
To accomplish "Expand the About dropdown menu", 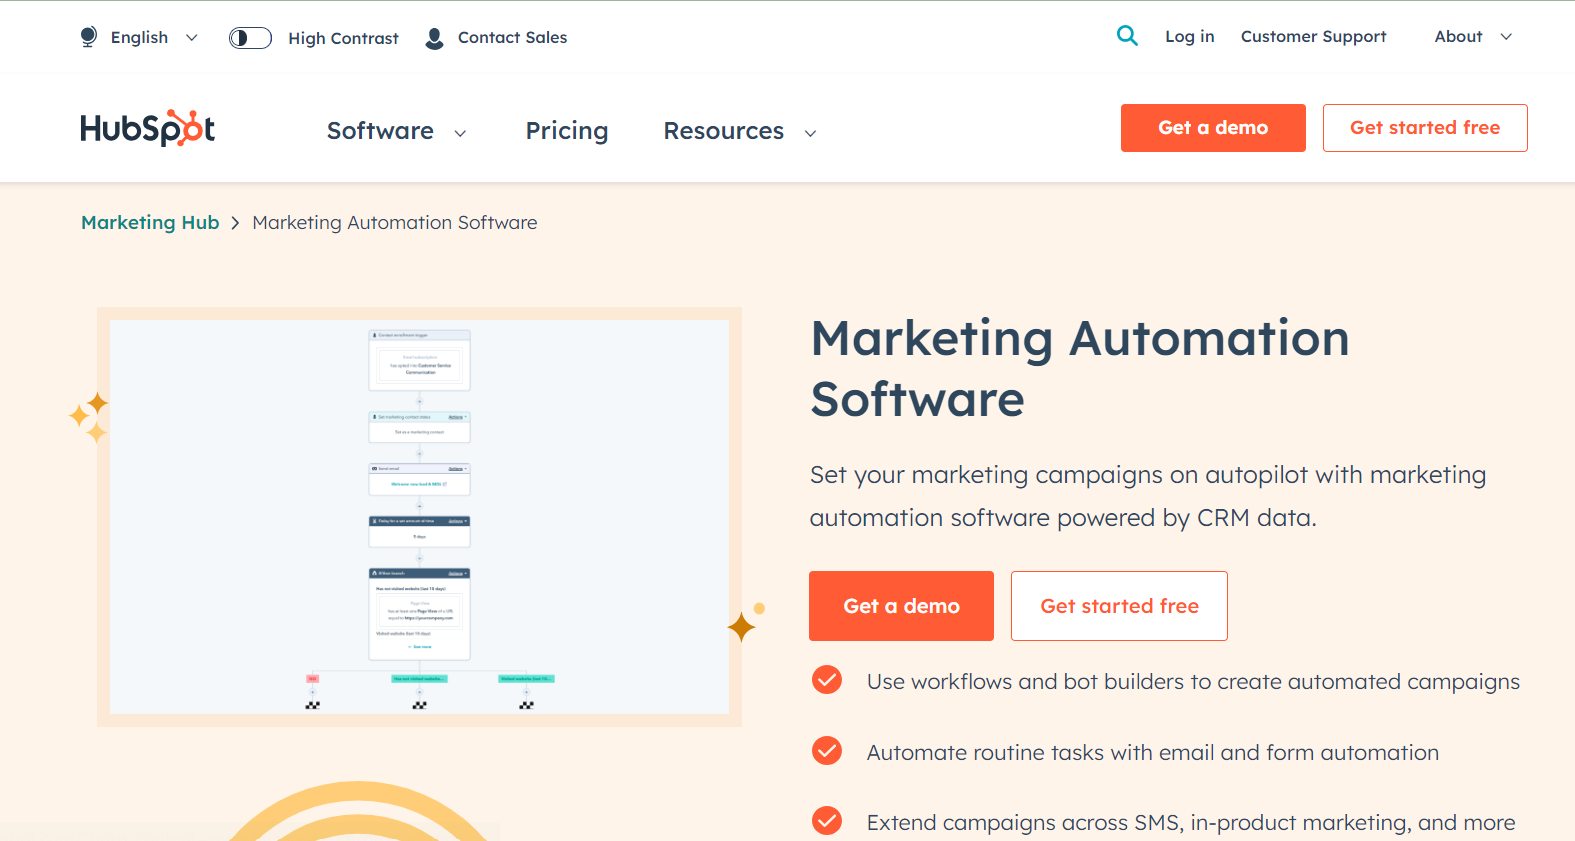I will click(1473, 37).
